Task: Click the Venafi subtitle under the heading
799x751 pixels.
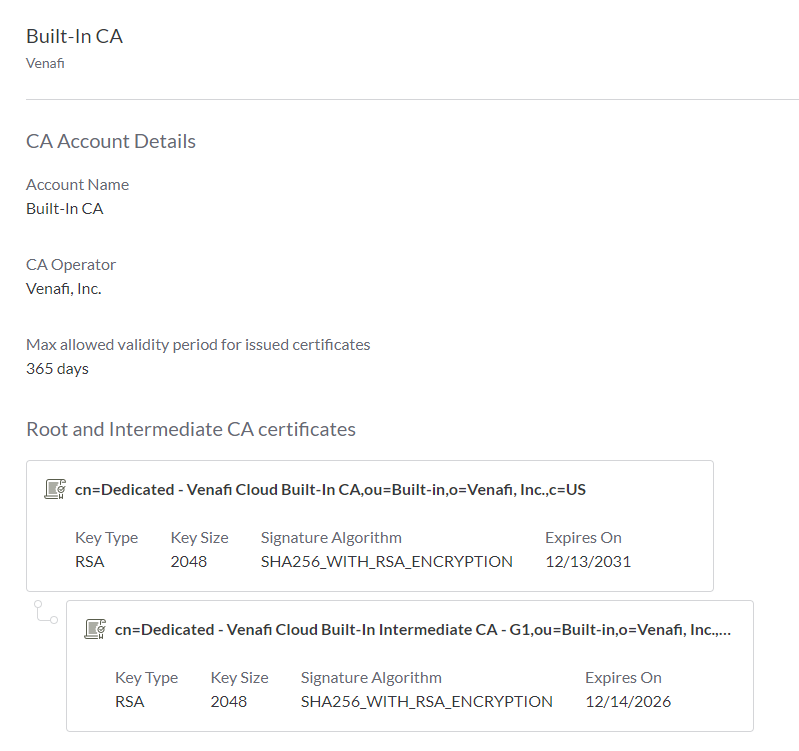Action: (x=45, y=63)
